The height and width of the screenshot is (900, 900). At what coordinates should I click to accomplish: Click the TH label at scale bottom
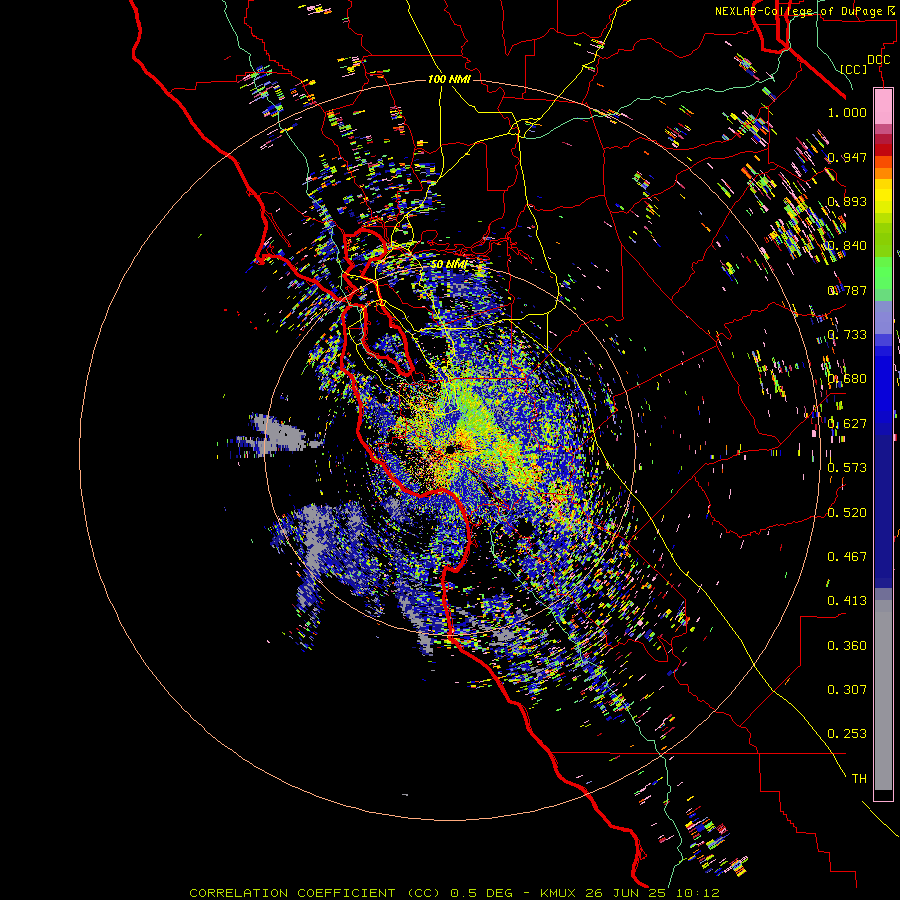pyautogui.click(x=859, y=779)
